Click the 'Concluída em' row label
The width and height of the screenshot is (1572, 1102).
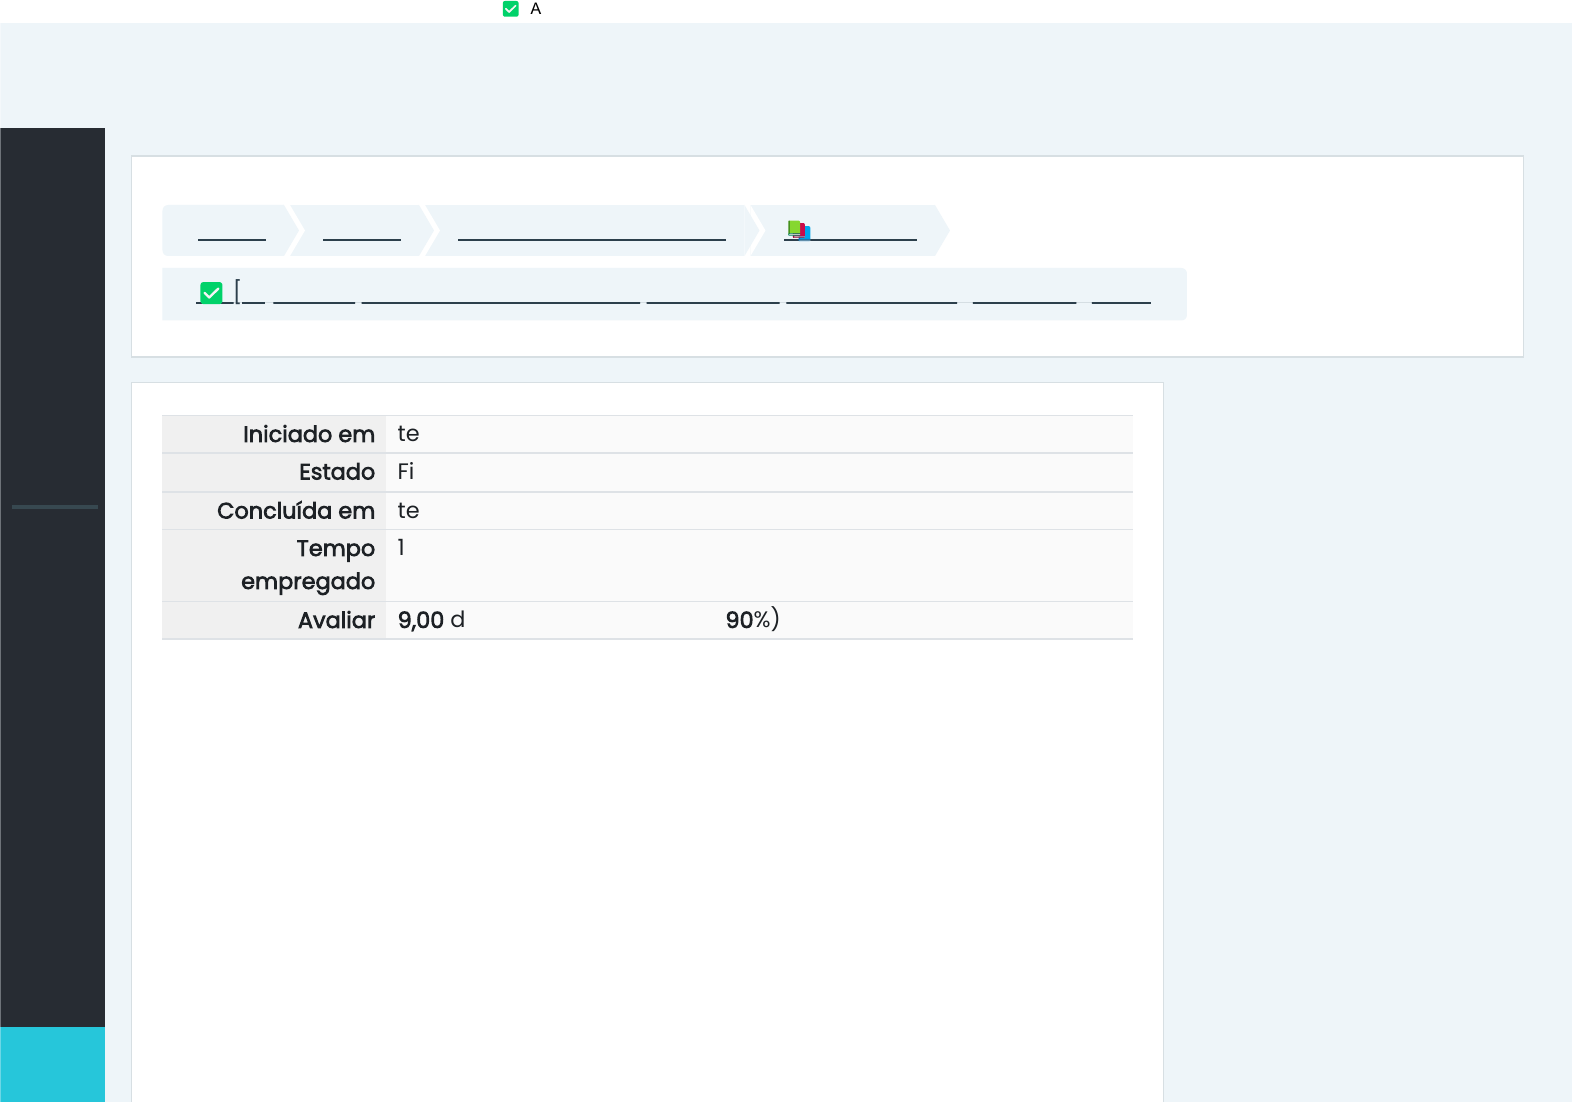pos(296,511)
